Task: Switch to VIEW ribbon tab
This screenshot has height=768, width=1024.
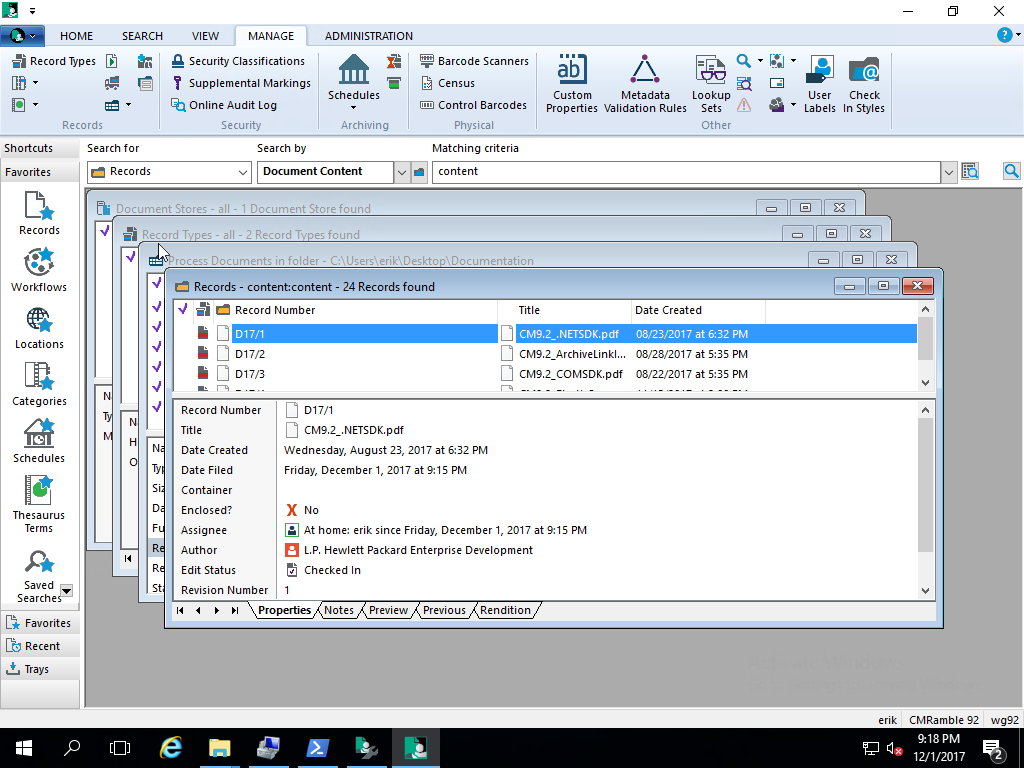Action: (x=205, y=36)
